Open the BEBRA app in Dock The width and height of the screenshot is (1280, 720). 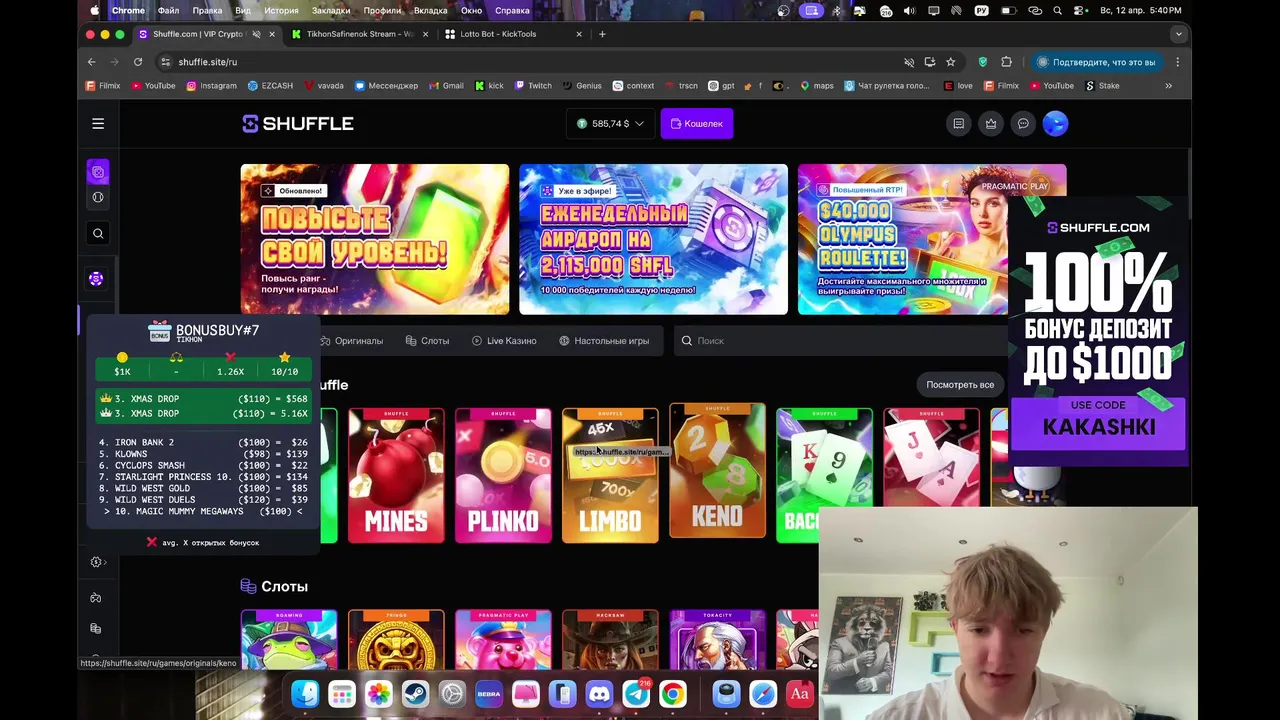point(489,693)
